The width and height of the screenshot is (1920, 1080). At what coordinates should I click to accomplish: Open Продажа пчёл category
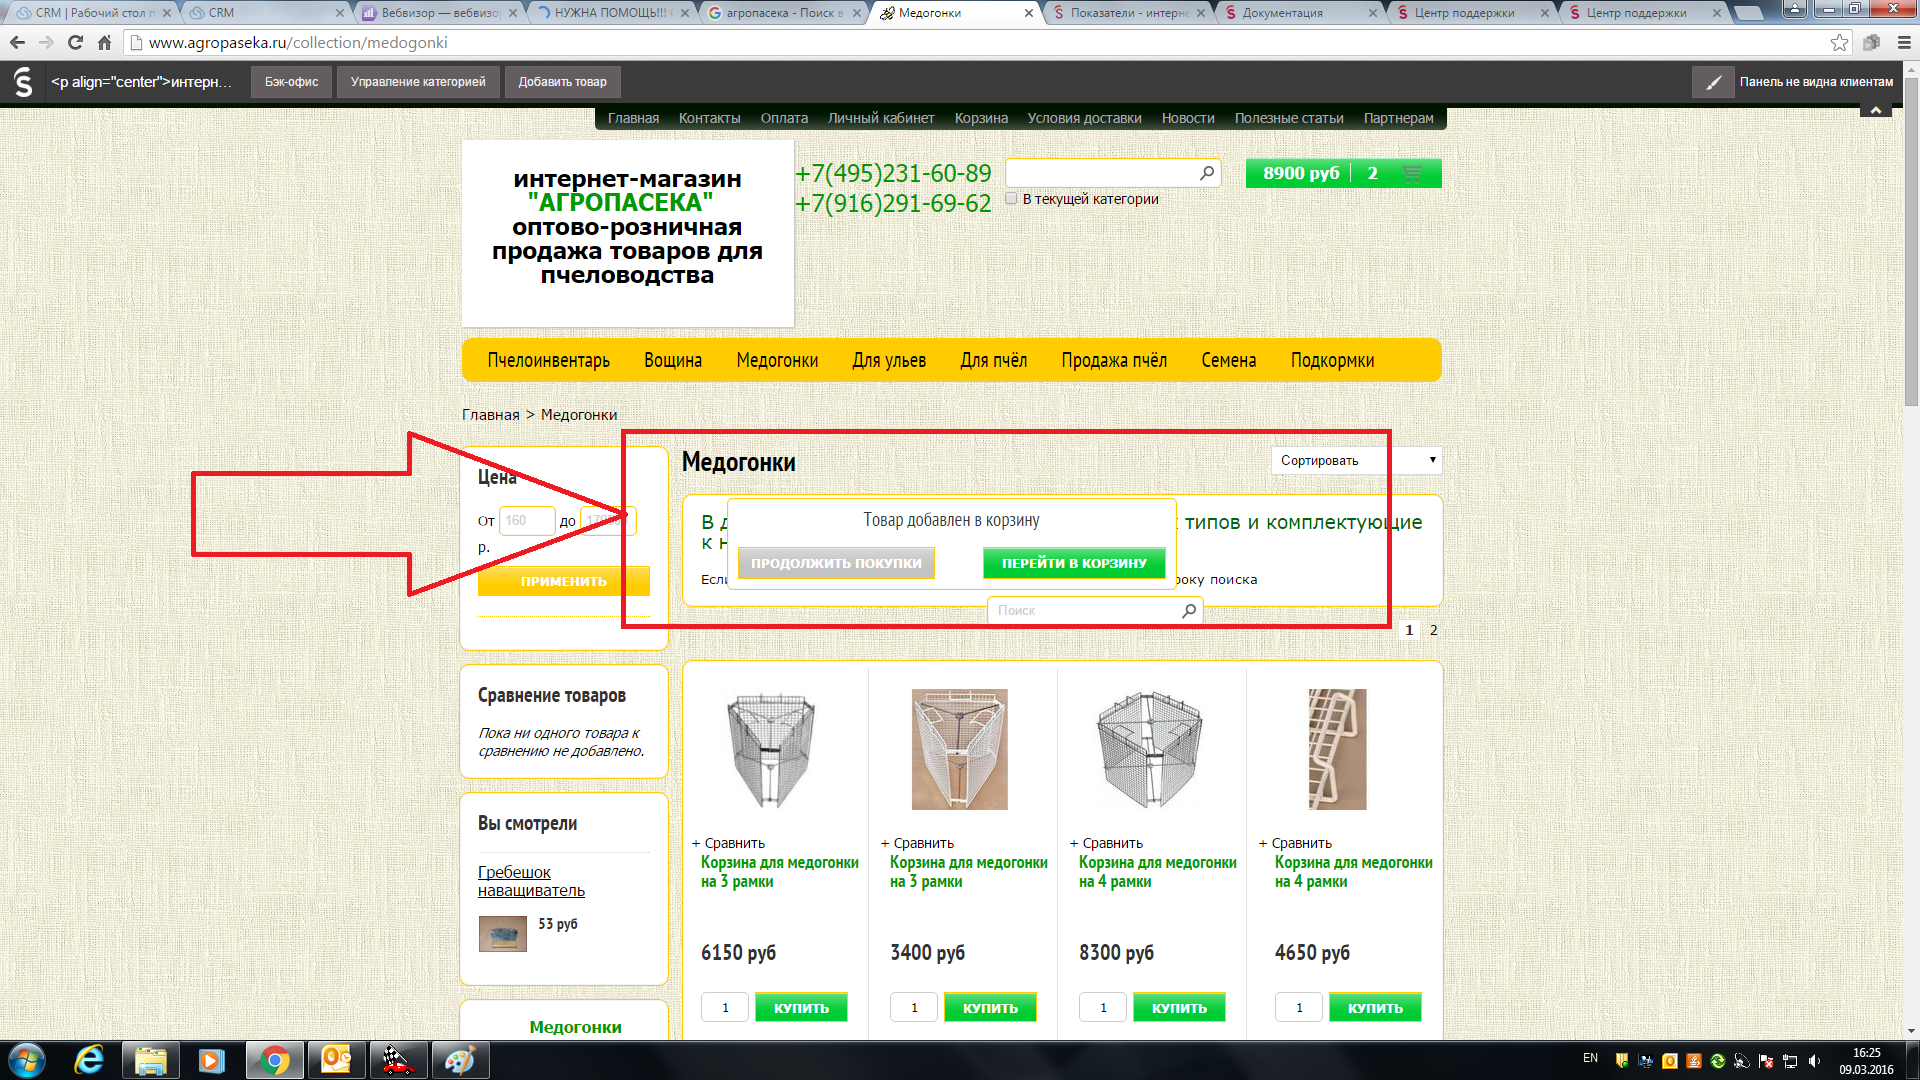1114,360
